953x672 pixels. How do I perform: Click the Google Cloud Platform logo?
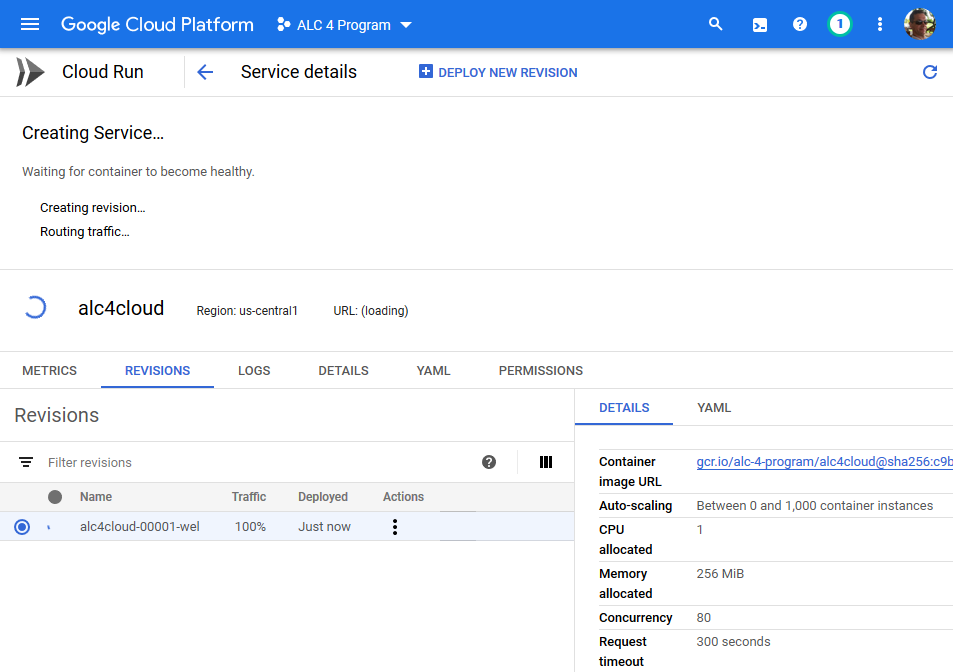157,24
